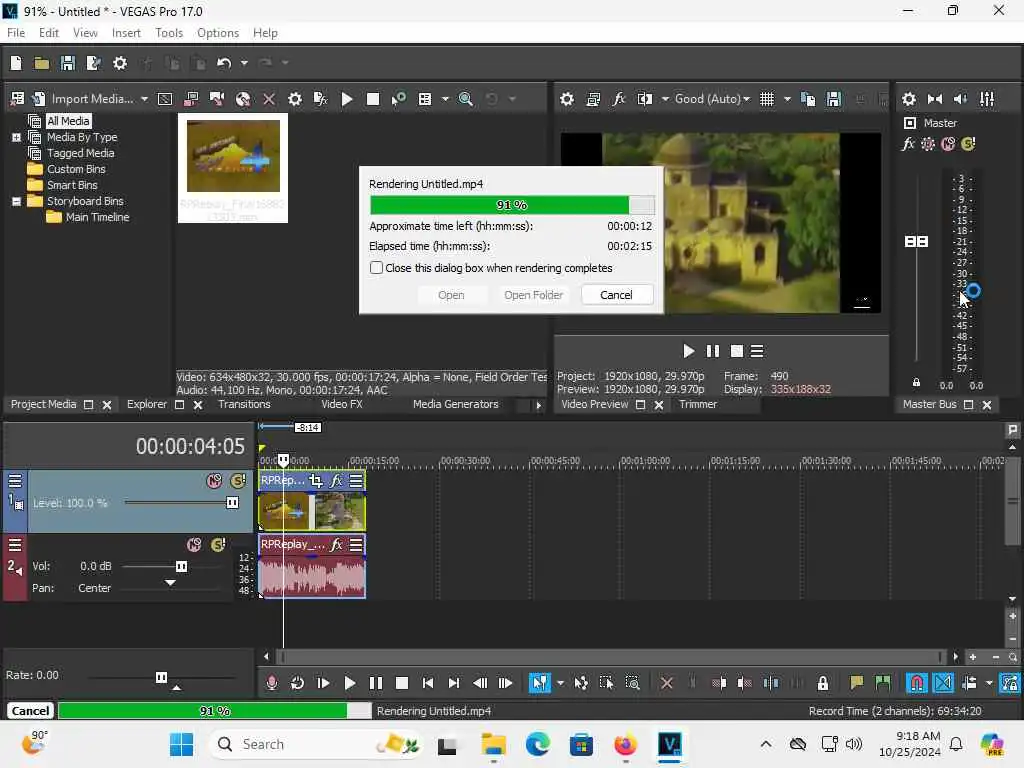Image resolution: width=1024 pixels, height=768 pixels.
Task: Copy snapshot to clipboard icon in preview
Action: click(808, 99)
